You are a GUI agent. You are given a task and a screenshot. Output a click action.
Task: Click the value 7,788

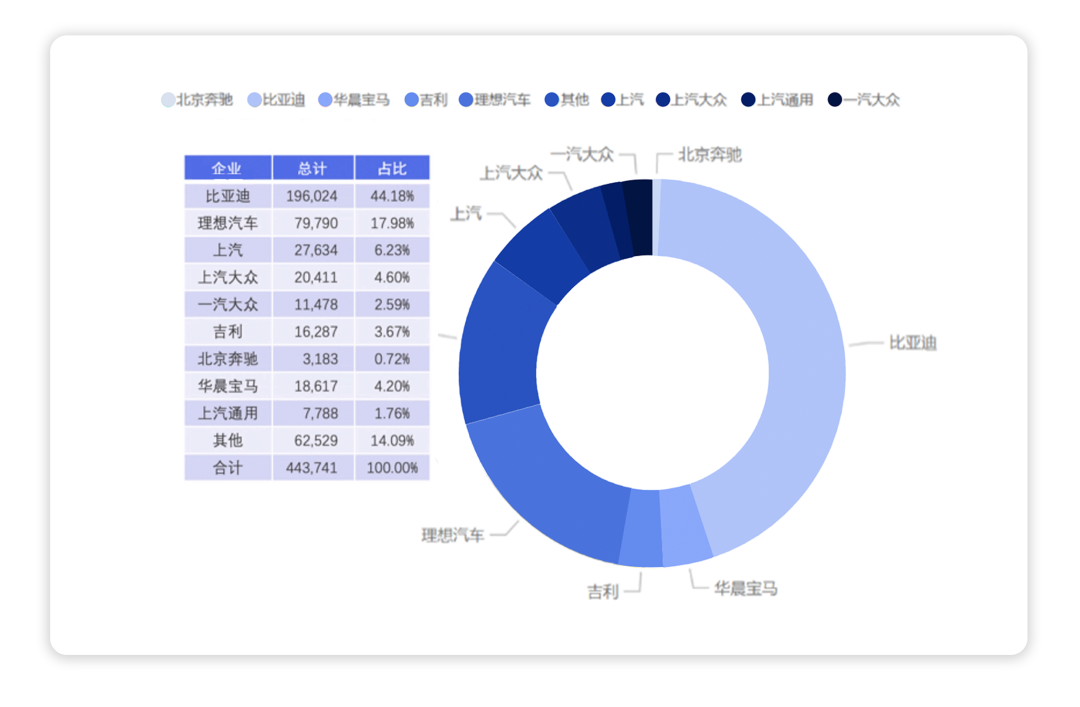[x=313, y=413]
